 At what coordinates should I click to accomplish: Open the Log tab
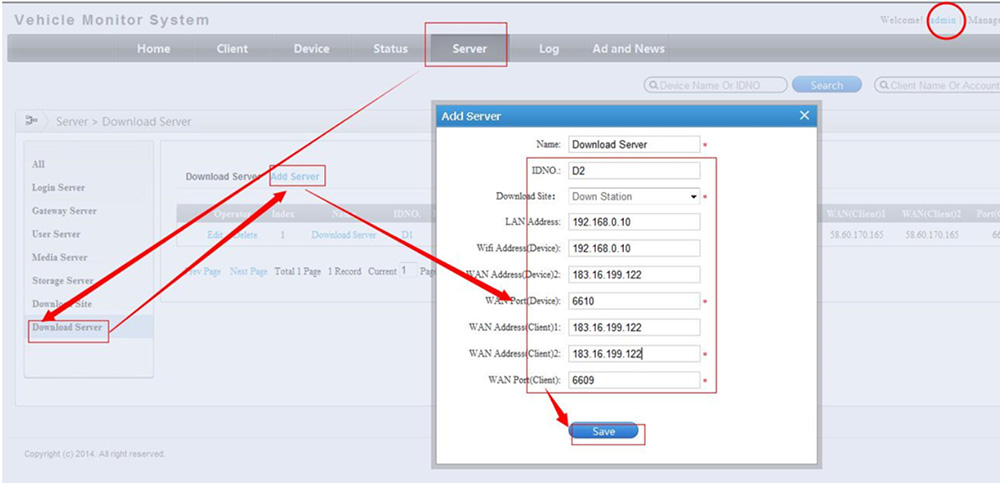pyautogui.click(x=548, y=48)
